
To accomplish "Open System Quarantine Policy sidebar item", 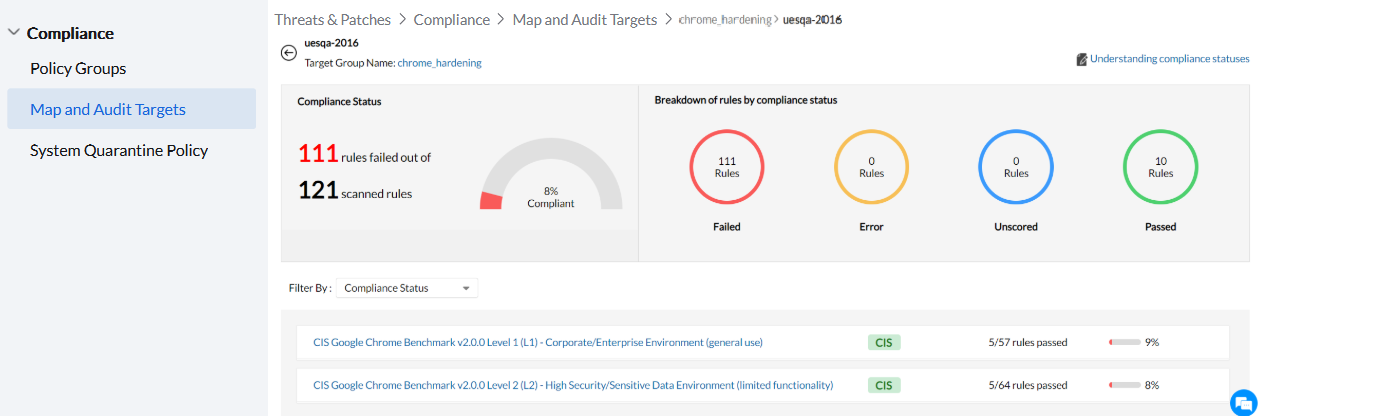I will (x=119, y=151).
